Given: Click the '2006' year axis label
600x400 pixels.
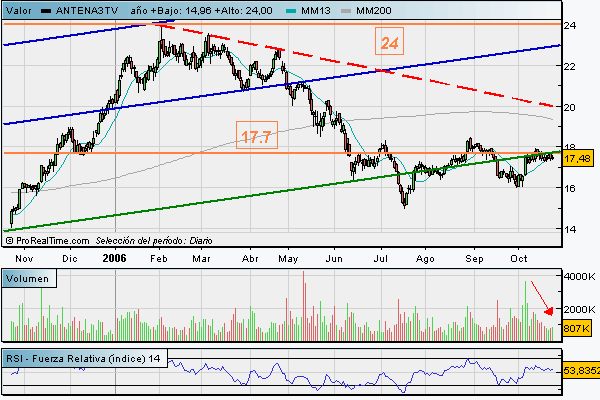Looking at the screenshot, I should tap(114, 258).
